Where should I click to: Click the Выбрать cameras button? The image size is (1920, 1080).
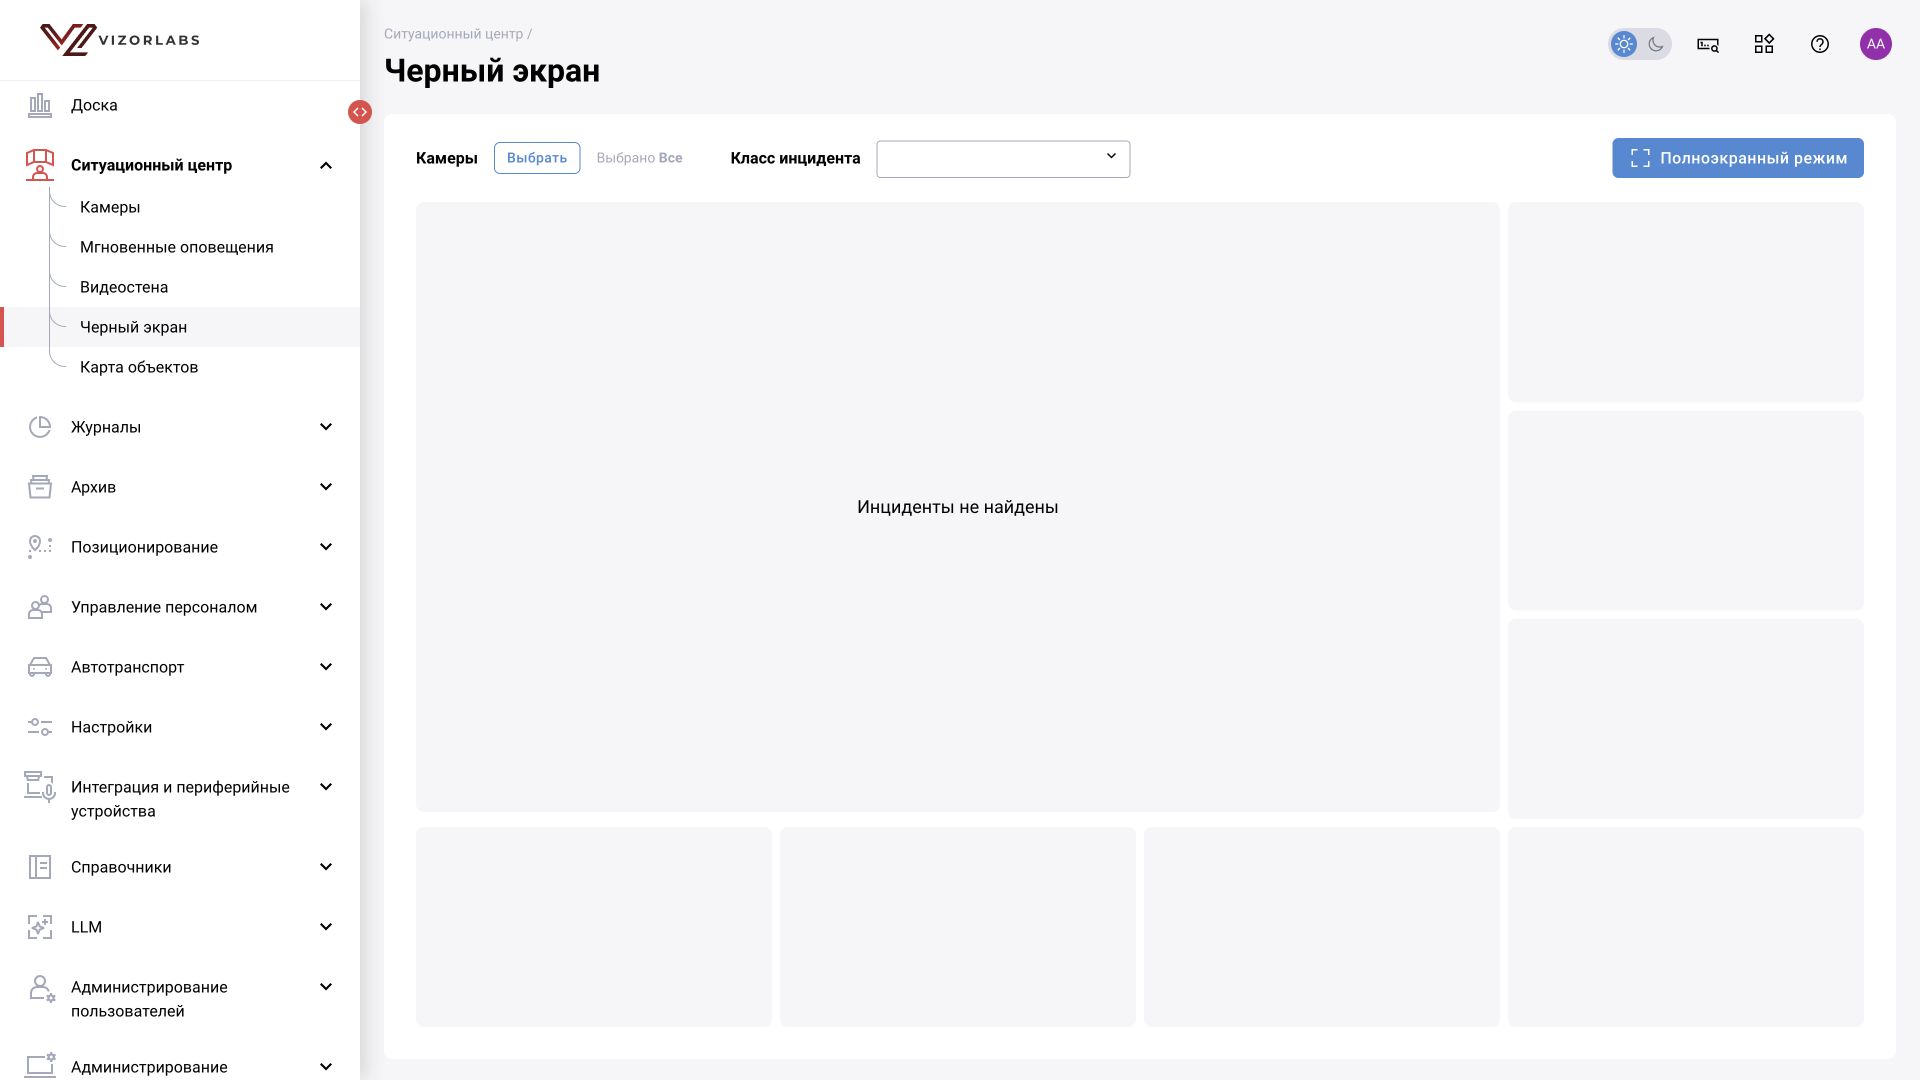click(x=537, y=158)
